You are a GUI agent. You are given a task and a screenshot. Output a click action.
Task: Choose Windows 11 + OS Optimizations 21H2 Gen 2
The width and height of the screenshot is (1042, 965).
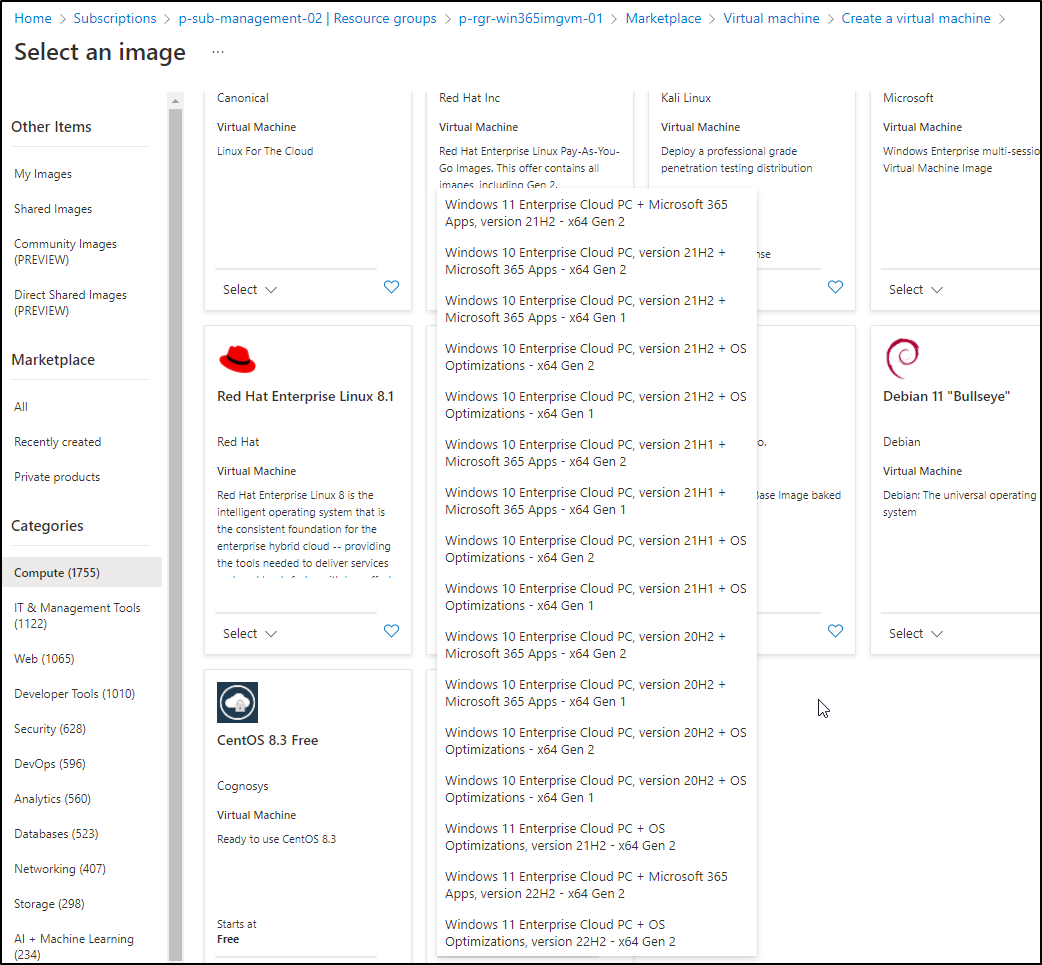point(596,837)
